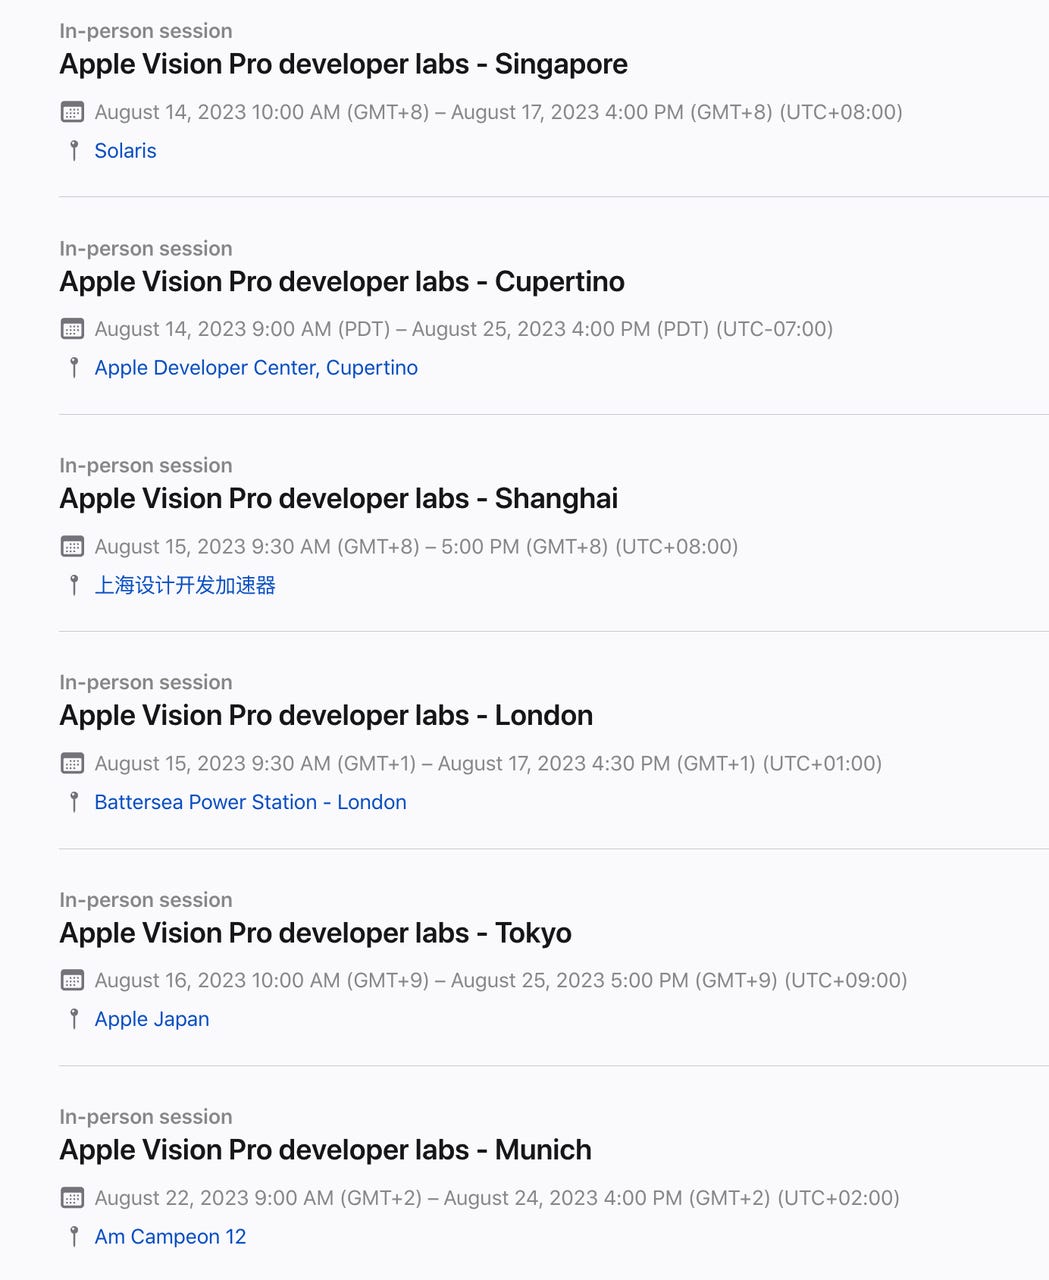
Task: Click the Shanghai date text August 15, 2023 9:30 AM (GMT+8)
Action: tap(257, 547)
